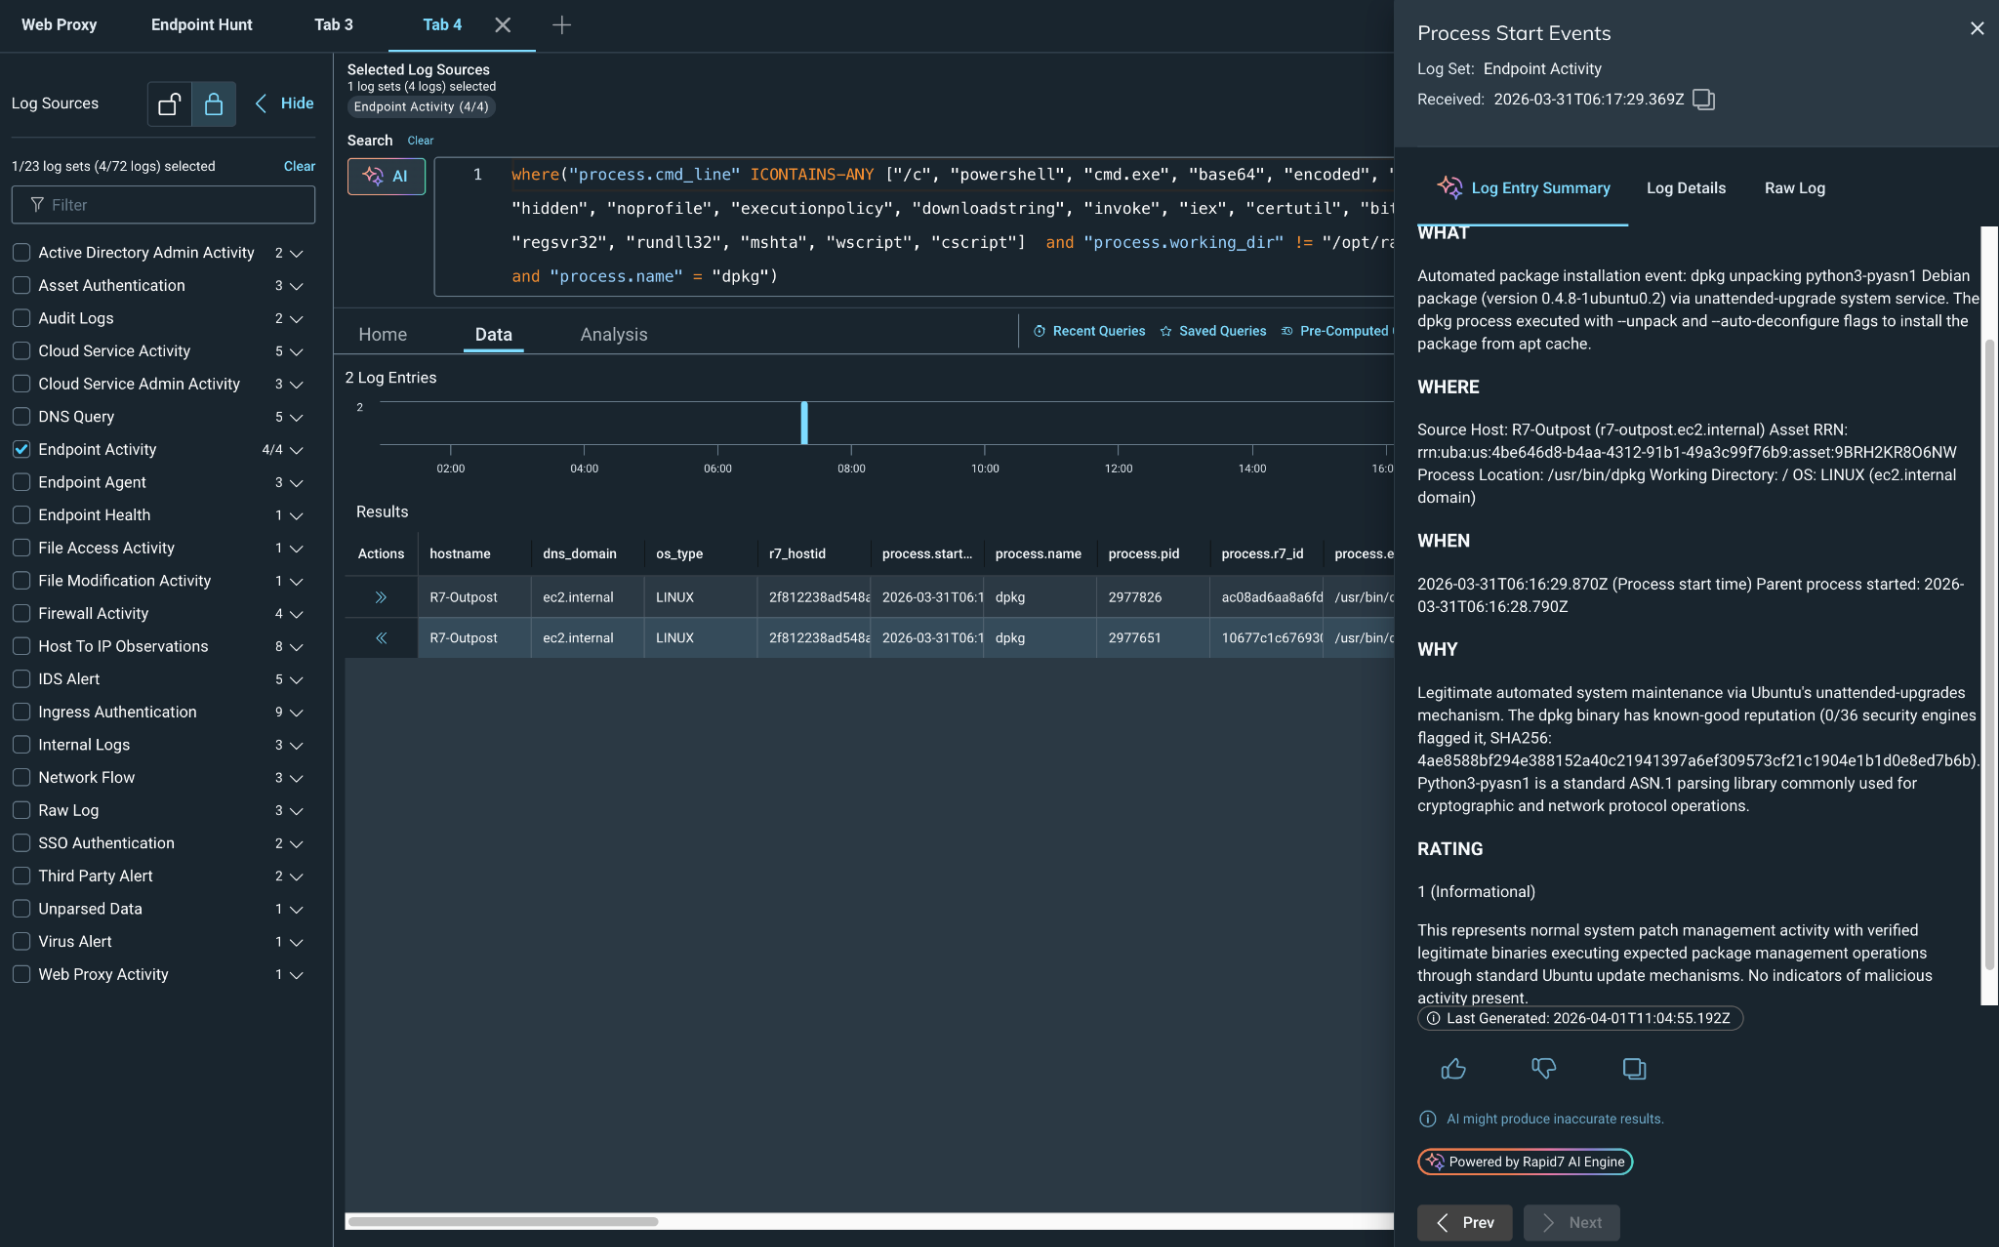Give thumbs down feedback on AI summary
The height and width of the screenshot is (1248, 1999).
coord(1543,1068)
